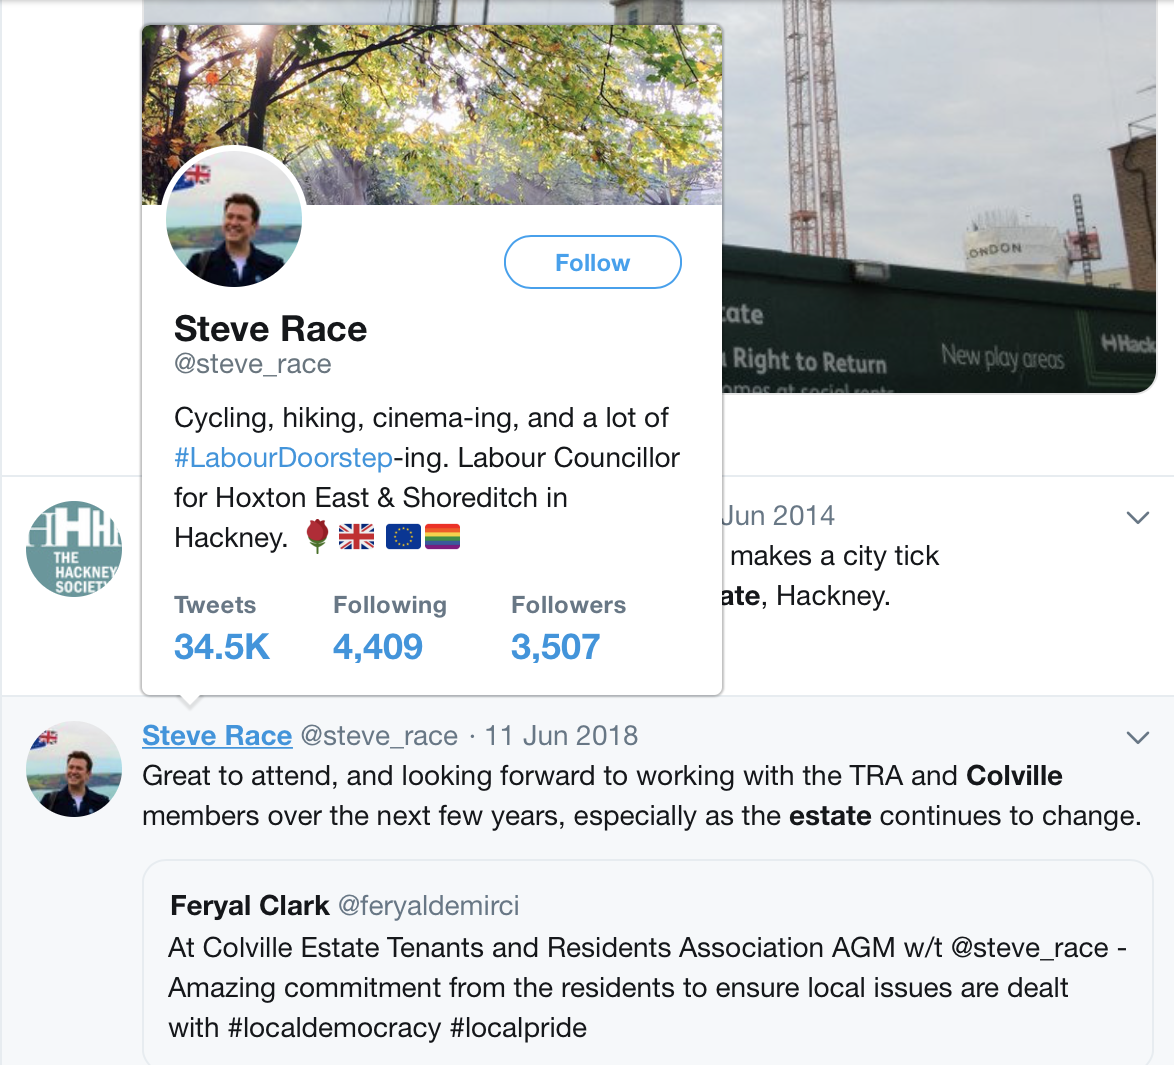
Task: Expand the options chevron on the Jun 2014 tweet
Action: pyautogui.click(x=1137, y=517)
